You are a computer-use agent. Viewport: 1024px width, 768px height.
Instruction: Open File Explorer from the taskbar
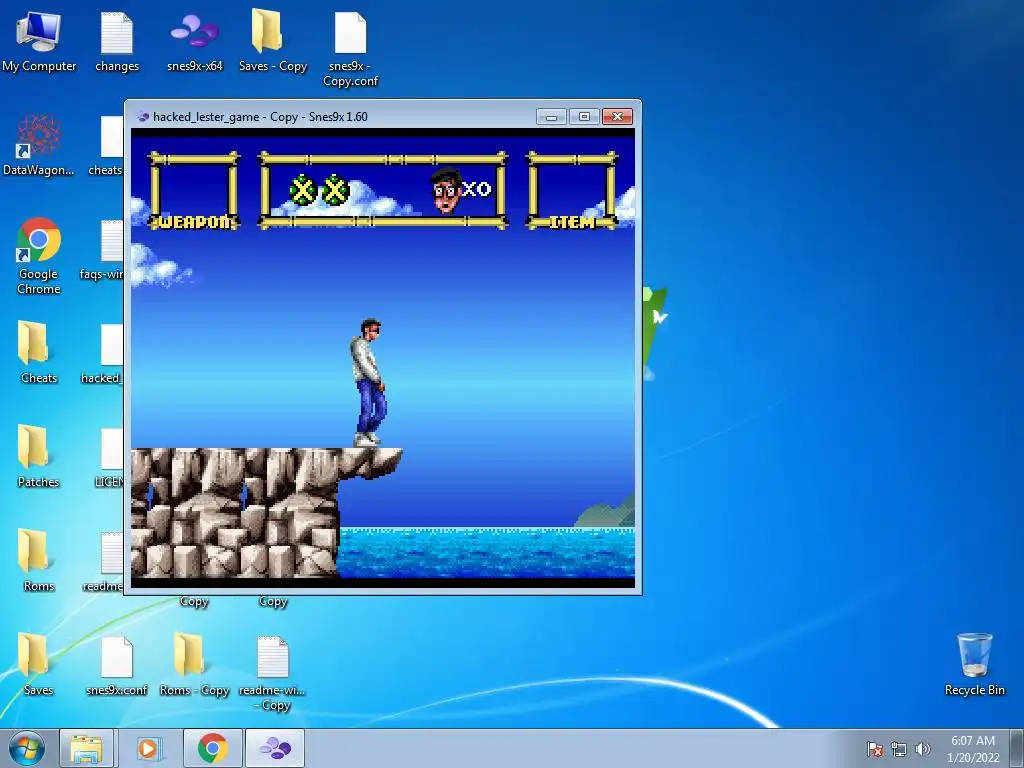(86, 748)
